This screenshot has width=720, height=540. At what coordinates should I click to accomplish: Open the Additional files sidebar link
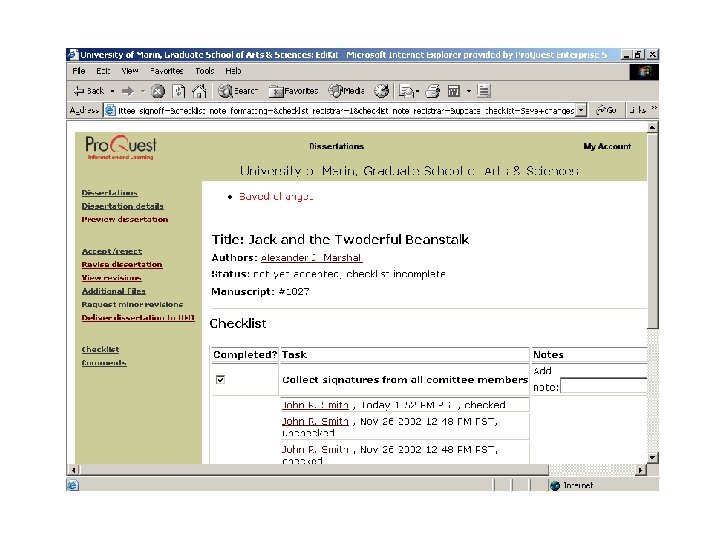(113, 291)
